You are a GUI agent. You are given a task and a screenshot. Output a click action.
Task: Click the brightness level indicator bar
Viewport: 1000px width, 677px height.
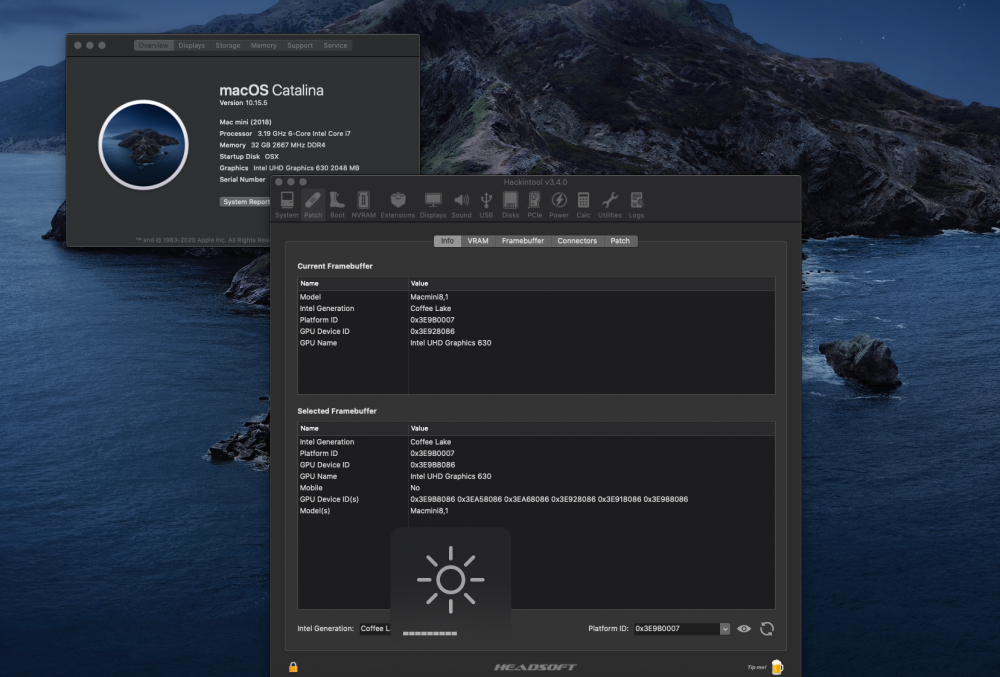click(x=430, y=634)
